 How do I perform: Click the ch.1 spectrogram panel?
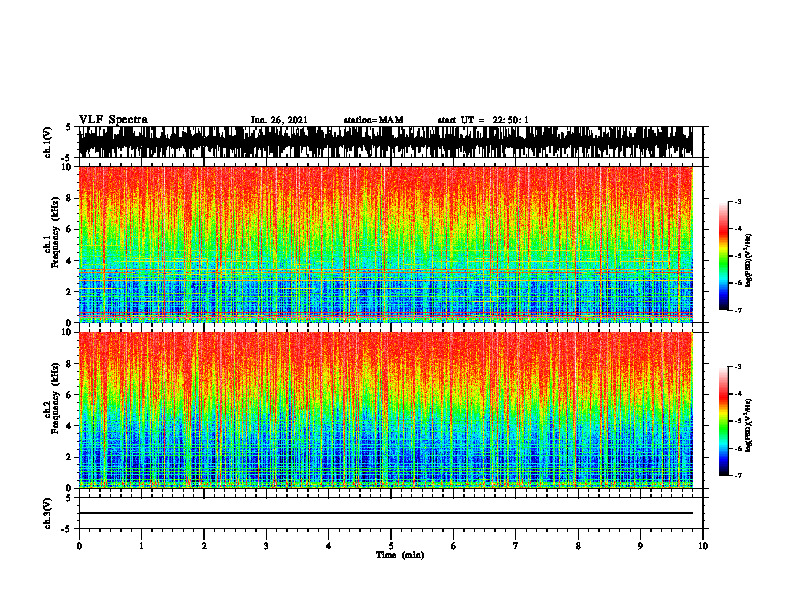click(386, 244)
